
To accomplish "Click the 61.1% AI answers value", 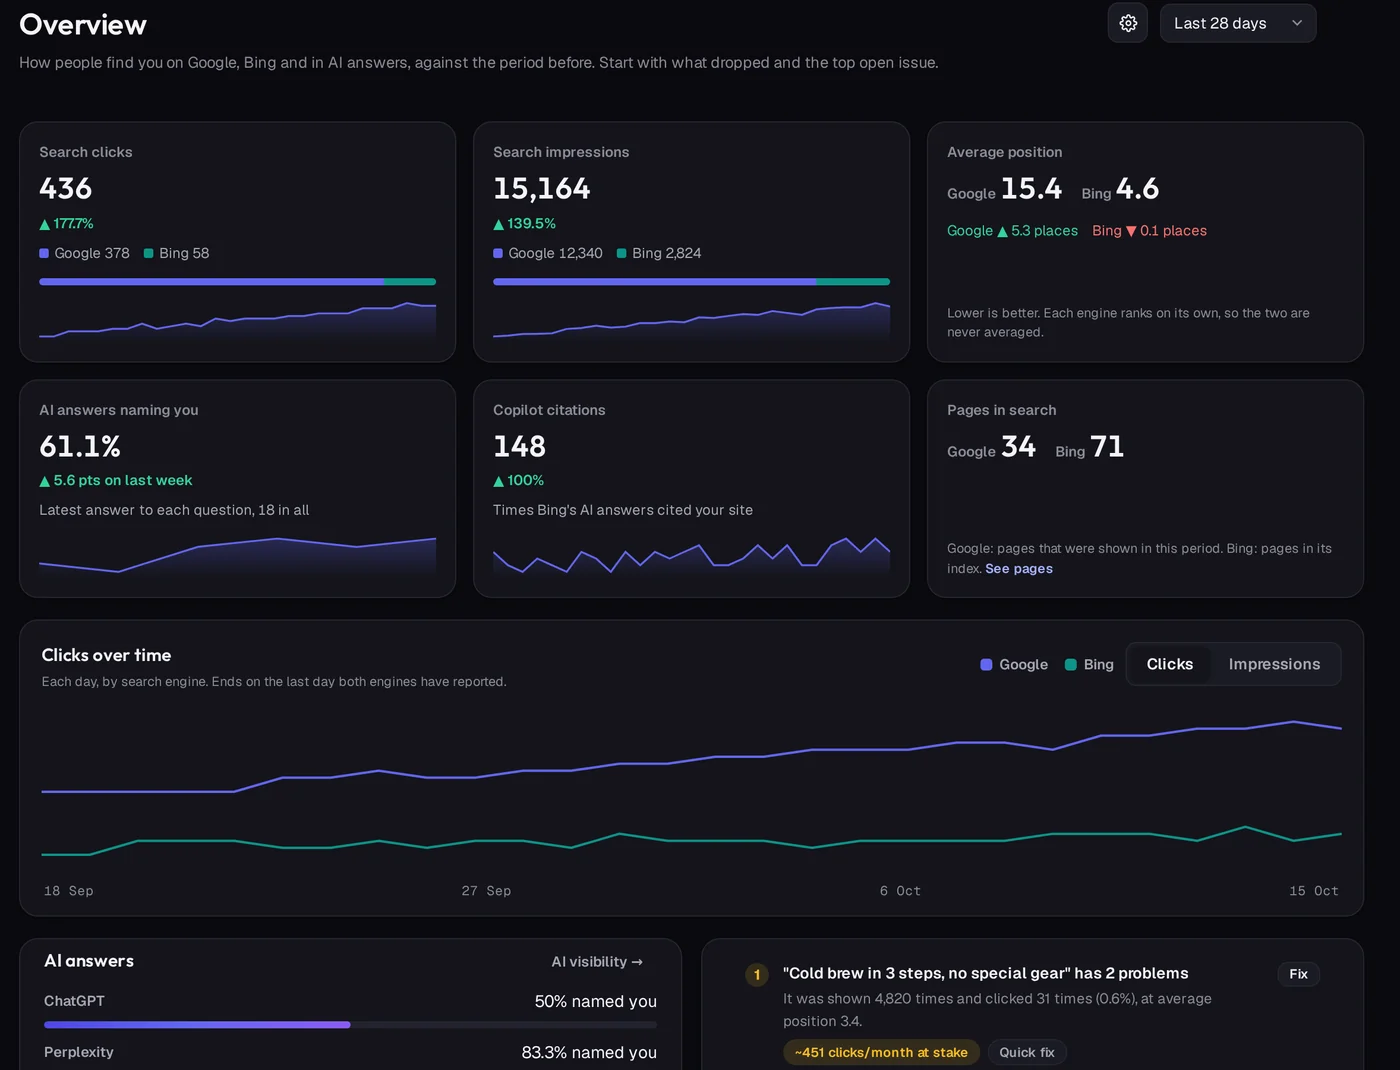I will pyautogui.click(x=80, y=446).
